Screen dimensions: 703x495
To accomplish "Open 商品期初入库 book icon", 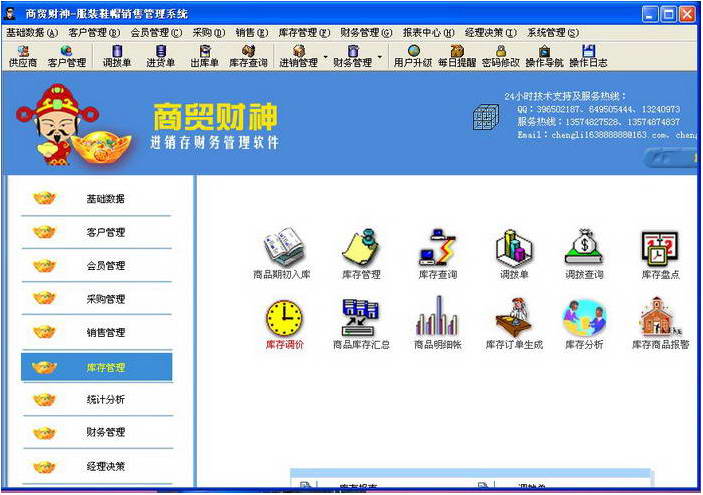I will click(283, 247).
